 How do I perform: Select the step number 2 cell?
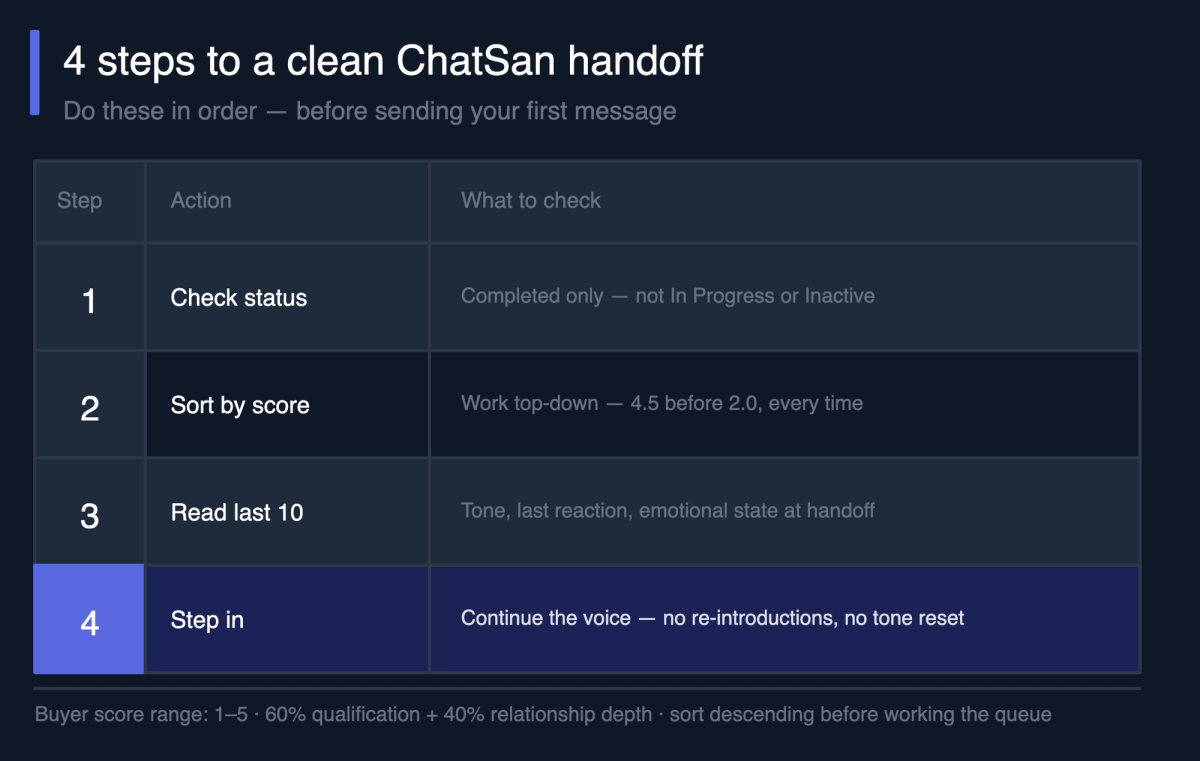89,405
